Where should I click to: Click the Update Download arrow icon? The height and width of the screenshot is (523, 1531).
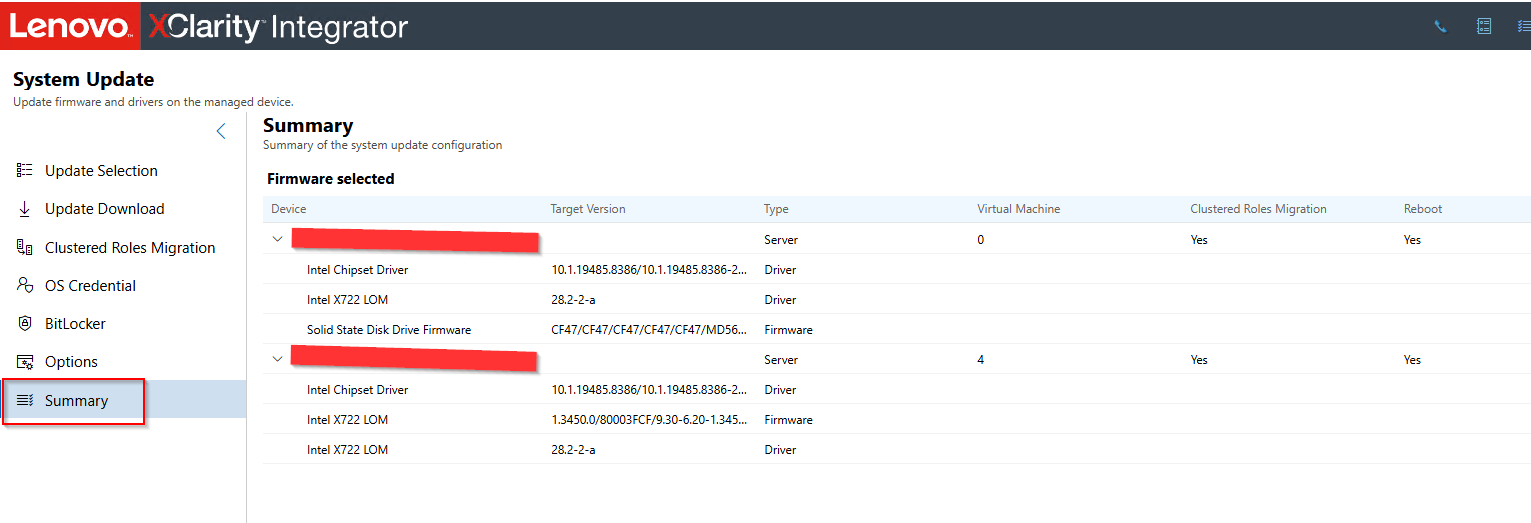pos(25,209)
